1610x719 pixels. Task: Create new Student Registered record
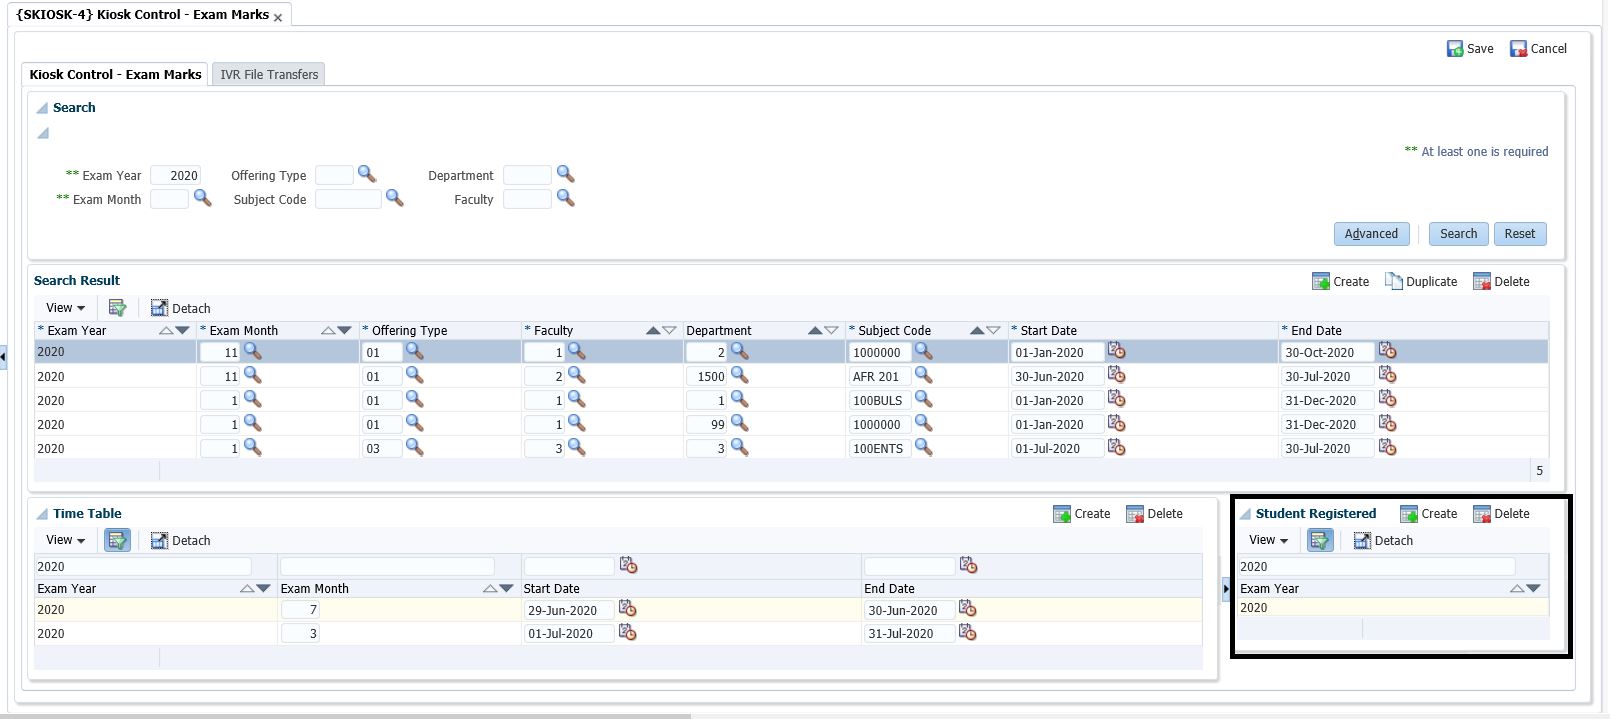1428,513
